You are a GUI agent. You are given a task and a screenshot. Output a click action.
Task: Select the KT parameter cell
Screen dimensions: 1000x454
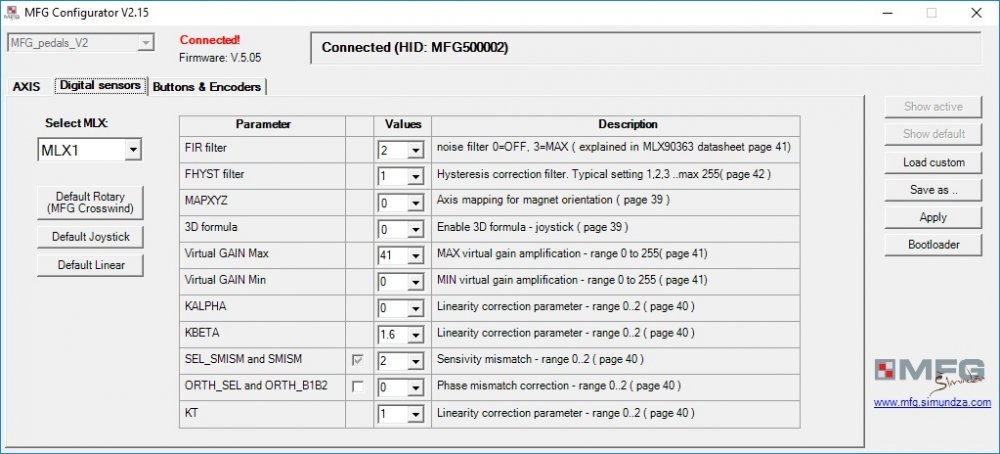(x=263, y=414)
